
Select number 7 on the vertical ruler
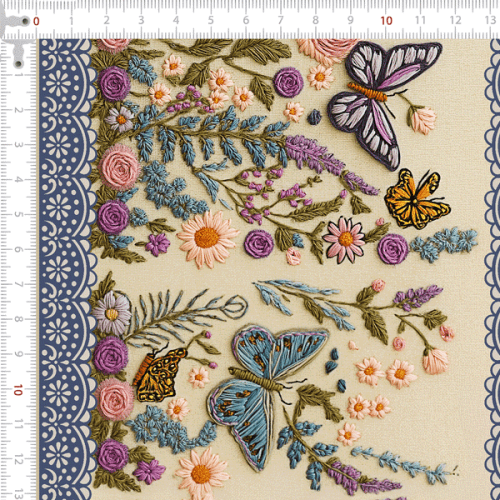18,284
